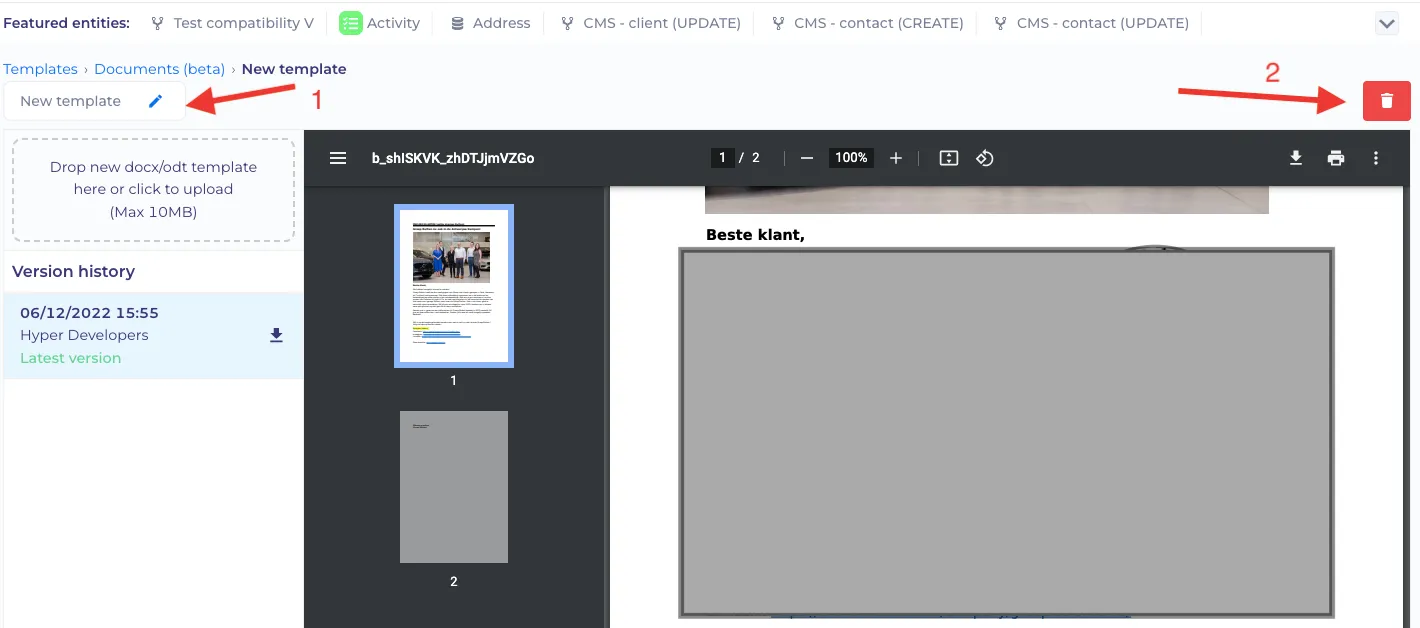Go to Documents (beta) breadcrumb link
This screenshot has height=628, width=1420.
(x=159, y=69)
